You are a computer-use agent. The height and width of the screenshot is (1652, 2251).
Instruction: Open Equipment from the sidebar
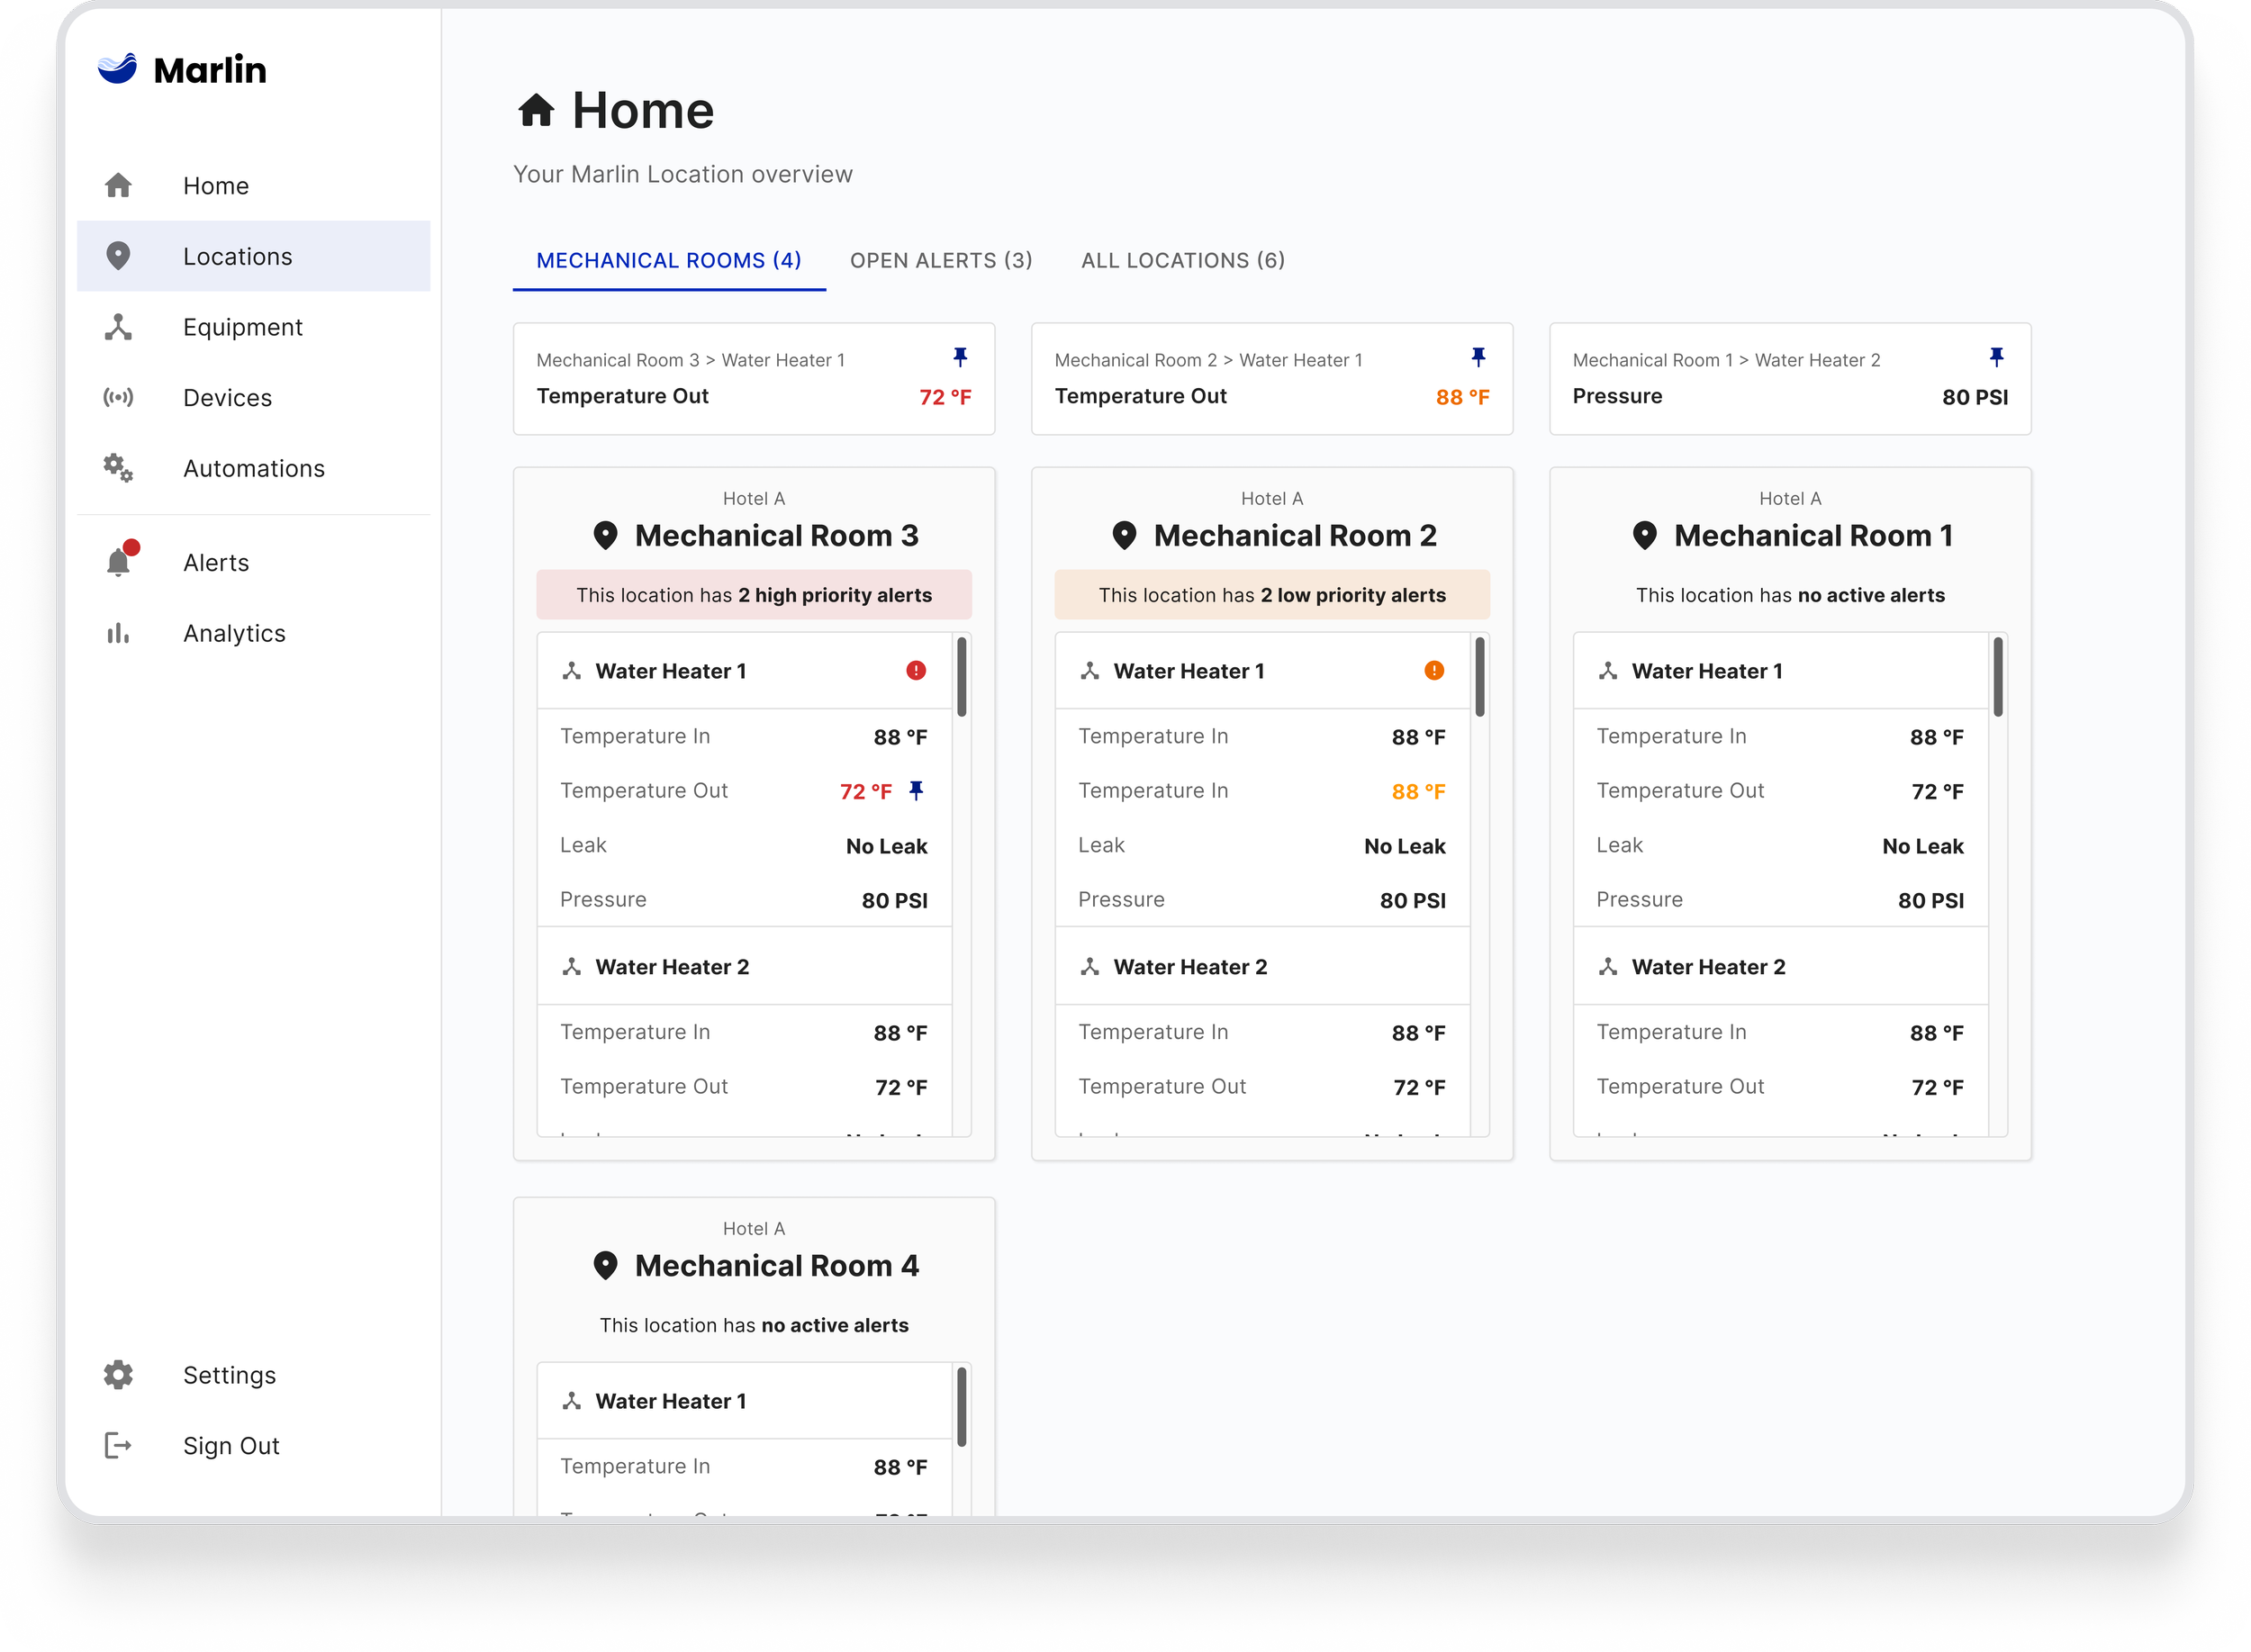tap(242, 327)
